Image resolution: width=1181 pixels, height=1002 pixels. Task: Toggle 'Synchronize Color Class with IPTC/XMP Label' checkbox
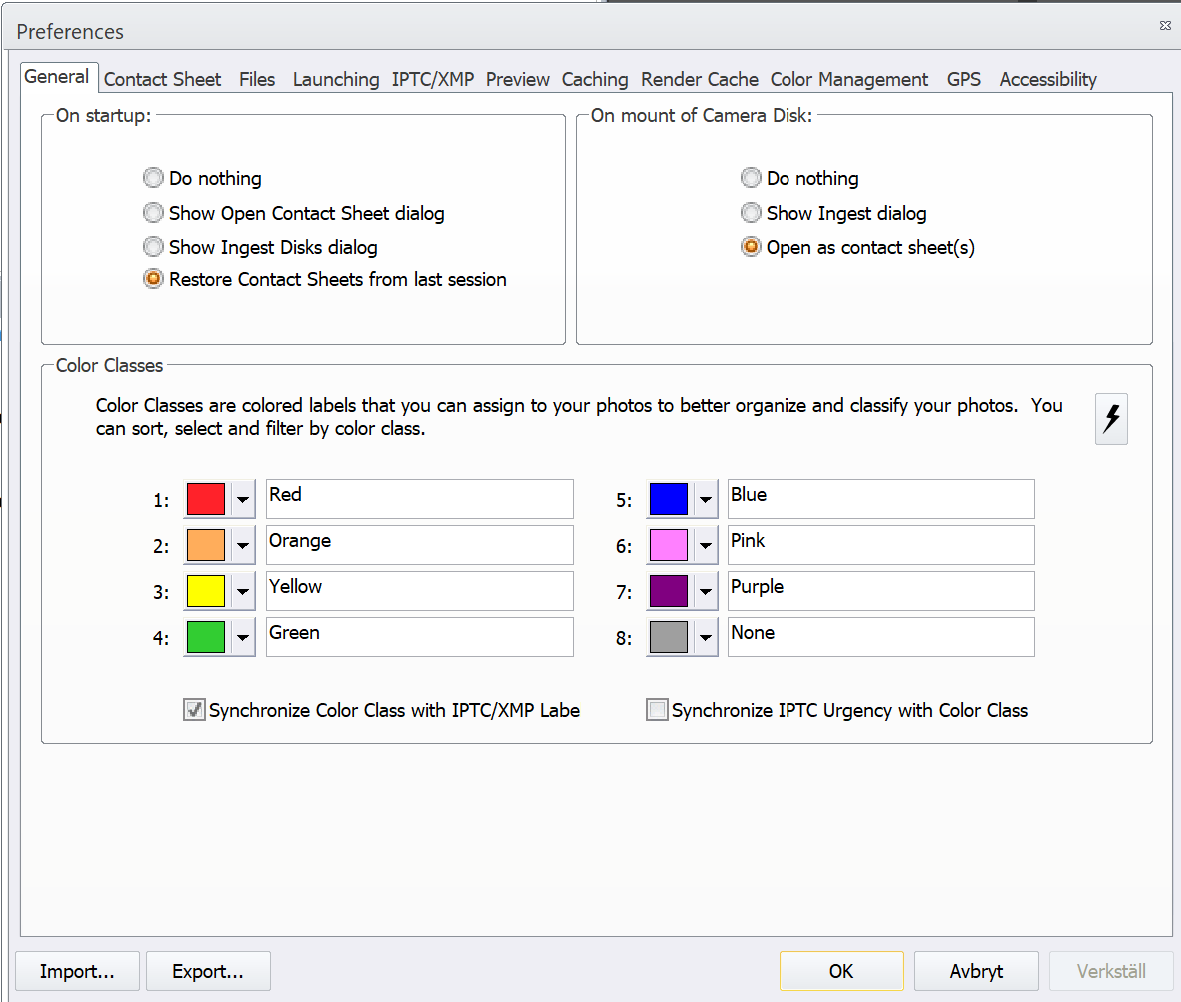pyautogui.click(x=194, y=711)
